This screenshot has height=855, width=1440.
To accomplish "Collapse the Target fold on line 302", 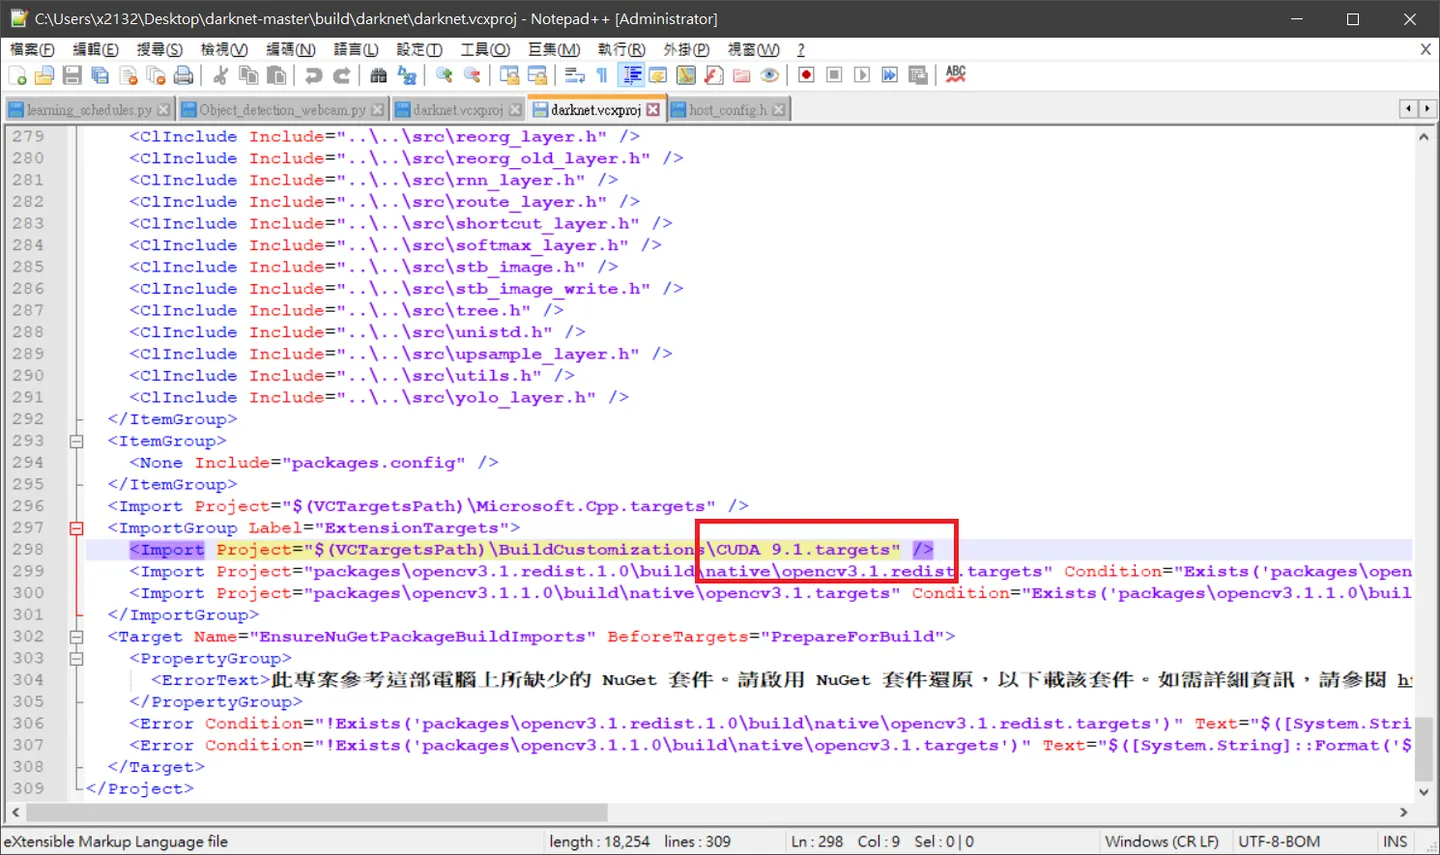I will 76,637.
